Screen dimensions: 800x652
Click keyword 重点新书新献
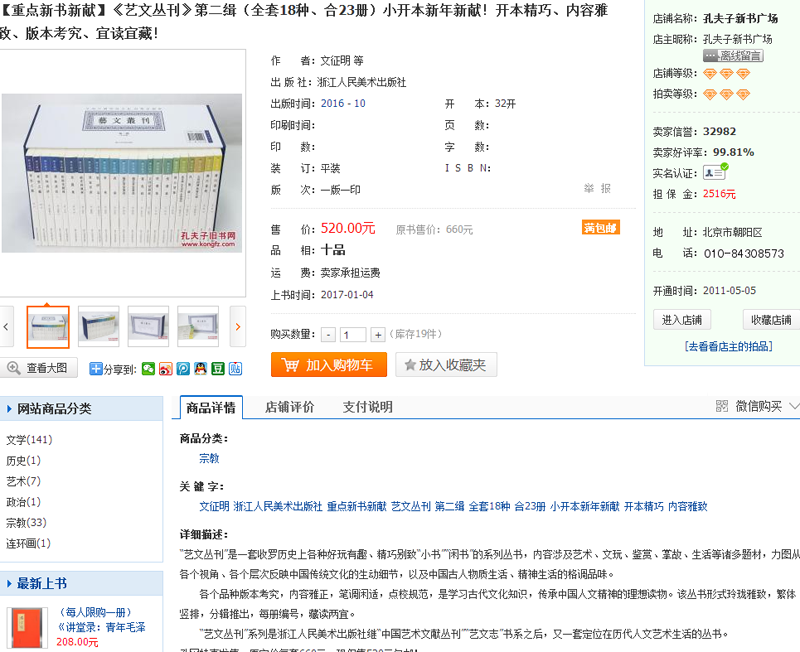point(357,506)
